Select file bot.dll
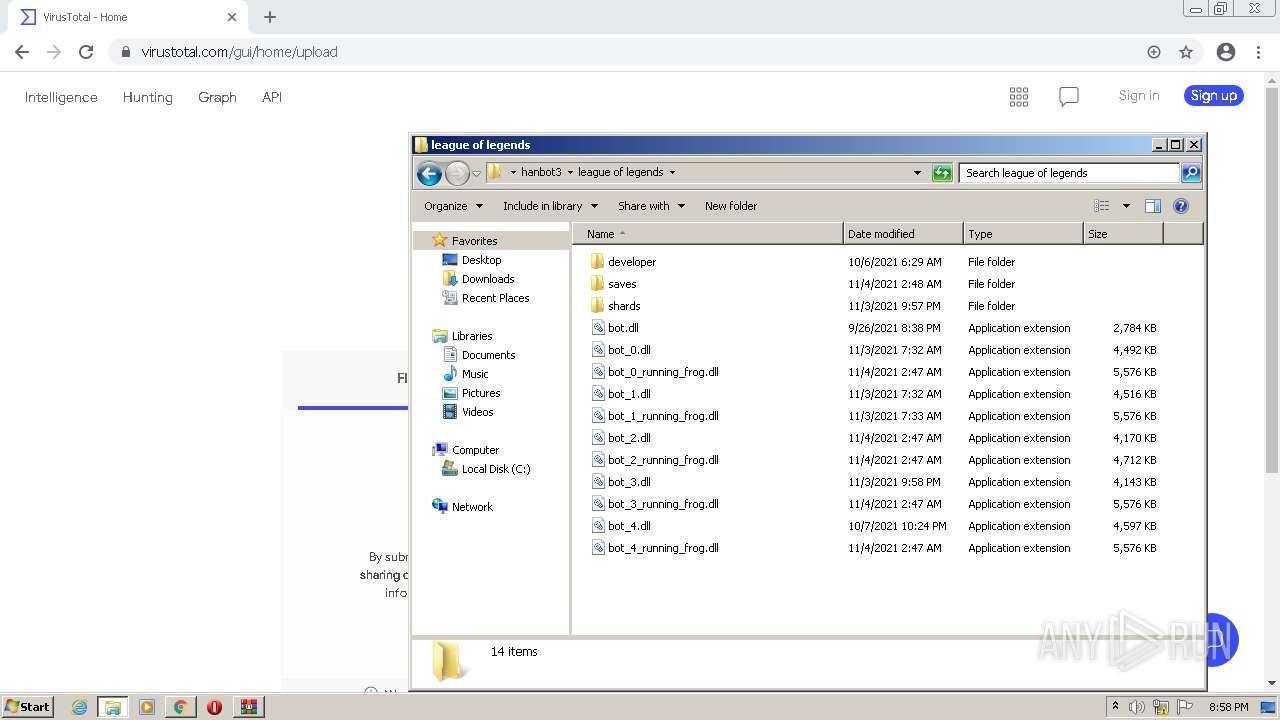Viewport: 1280px width, 720px height. pyautogui.click(x=623, y=328)
